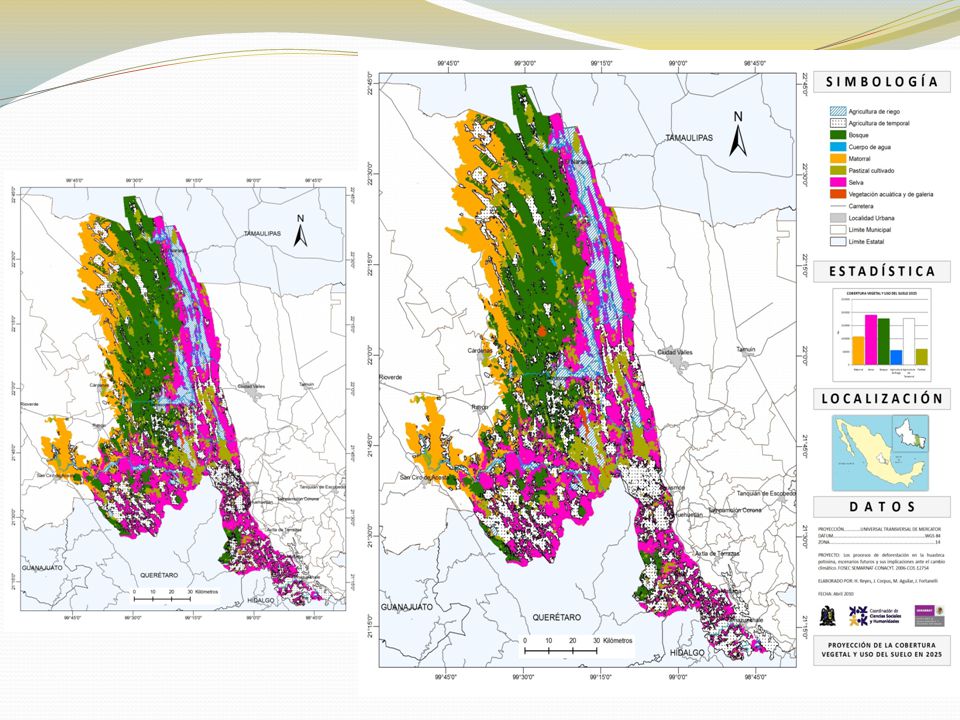Open the land cover bar chart thumbnail
The image size is (960, 720).
tap(882, 334)
